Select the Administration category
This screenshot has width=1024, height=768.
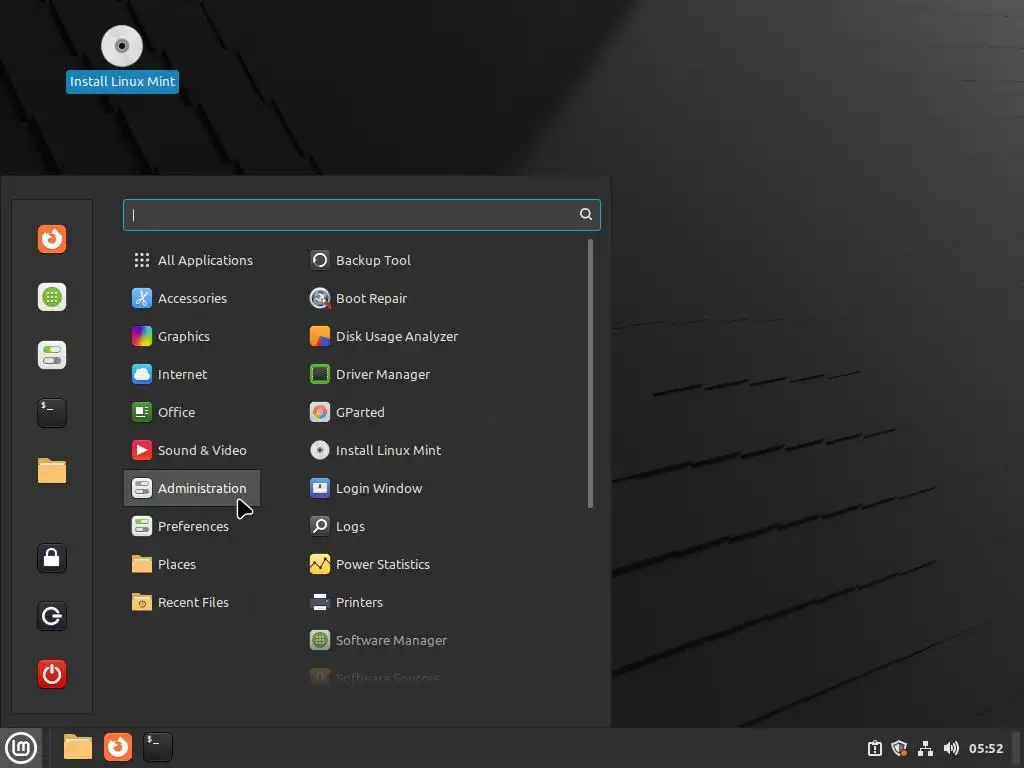point(192,488)
